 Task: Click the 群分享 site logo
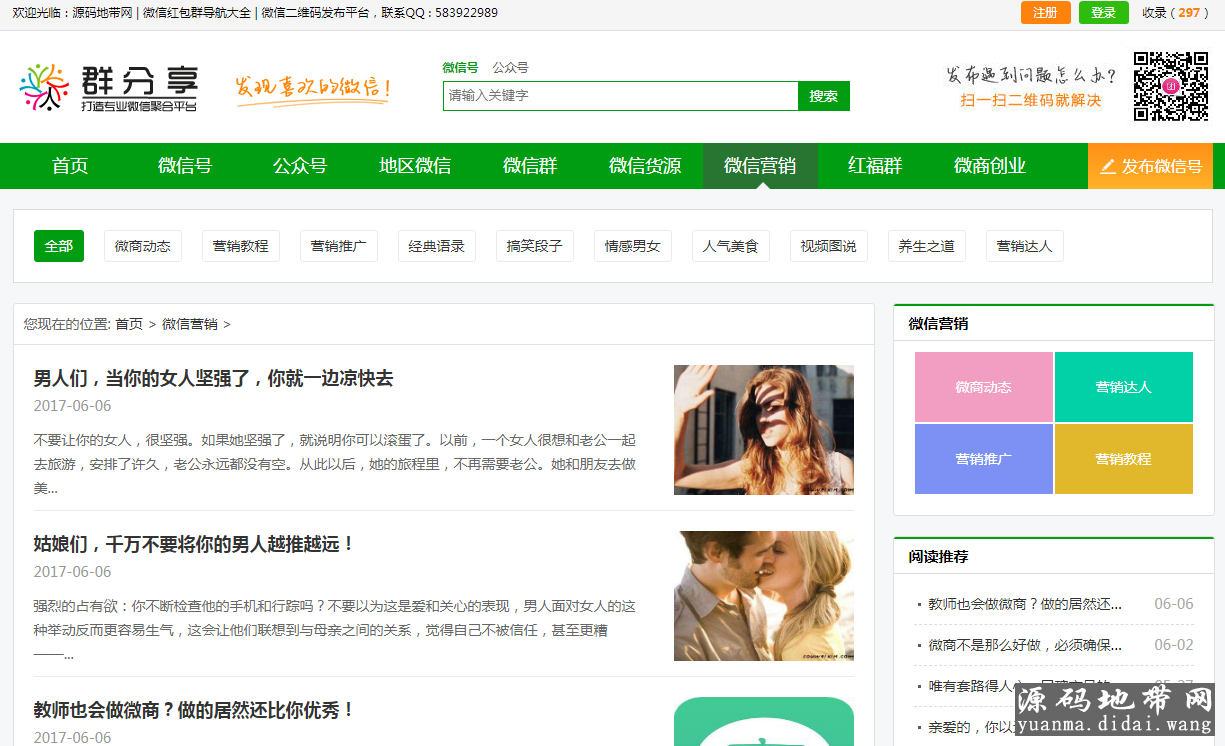point(108,88)
